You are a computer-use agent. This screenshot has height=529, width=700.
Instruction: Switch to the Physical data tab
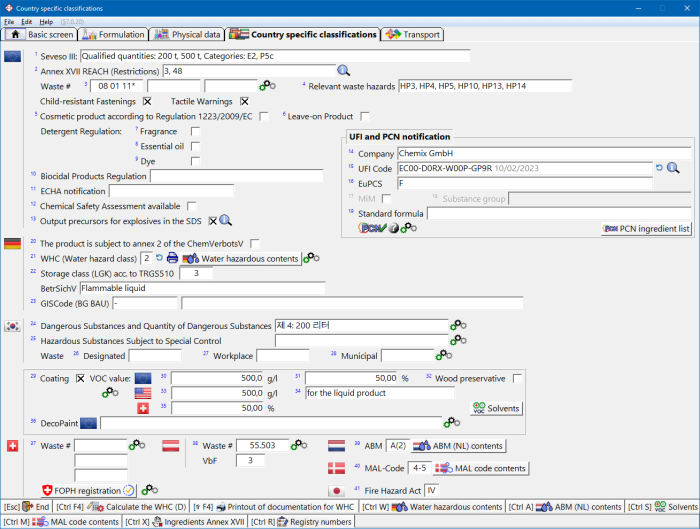188,34
